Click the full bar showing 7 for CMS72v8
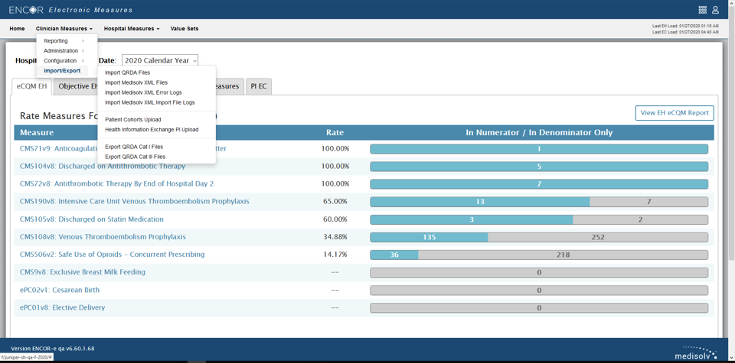The width and height of the screenshot is (735, 363). 539,184
